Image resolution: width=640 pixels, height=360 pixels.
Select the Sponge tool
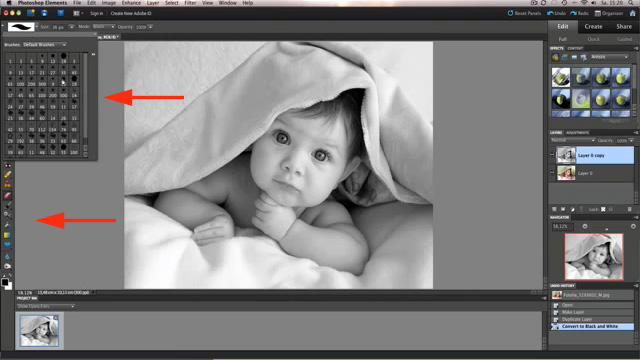[x=7, y=267]
